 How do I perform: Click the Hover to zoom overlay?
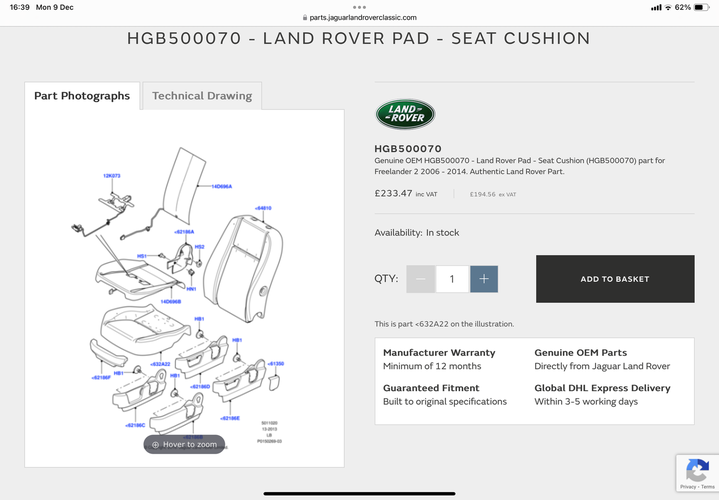tap(184, 444)
